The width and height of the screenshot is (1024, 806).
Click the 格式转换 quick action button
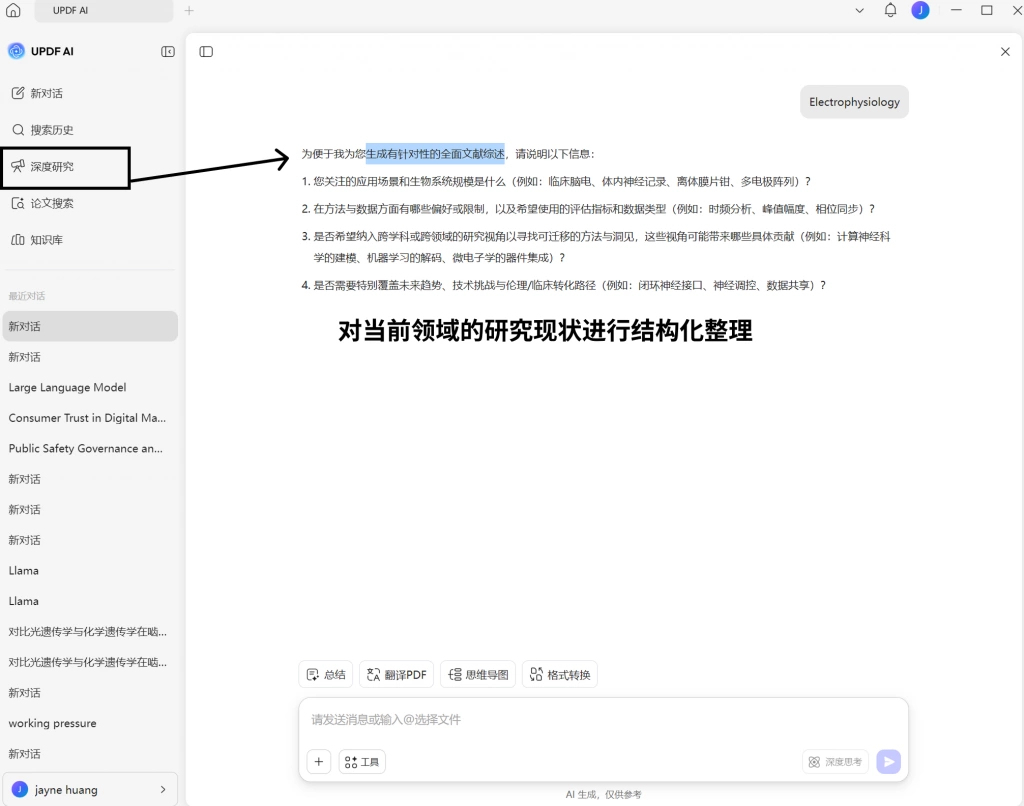tap(560, 675)
